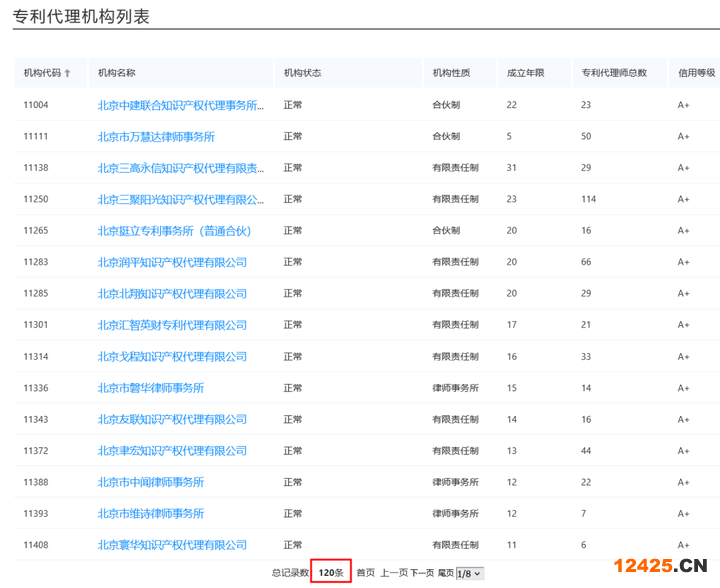The height and width of the screenshot is (588, 720).
Task: Open 北京三高永信知识产权代理 link
Action: (181, 168)
